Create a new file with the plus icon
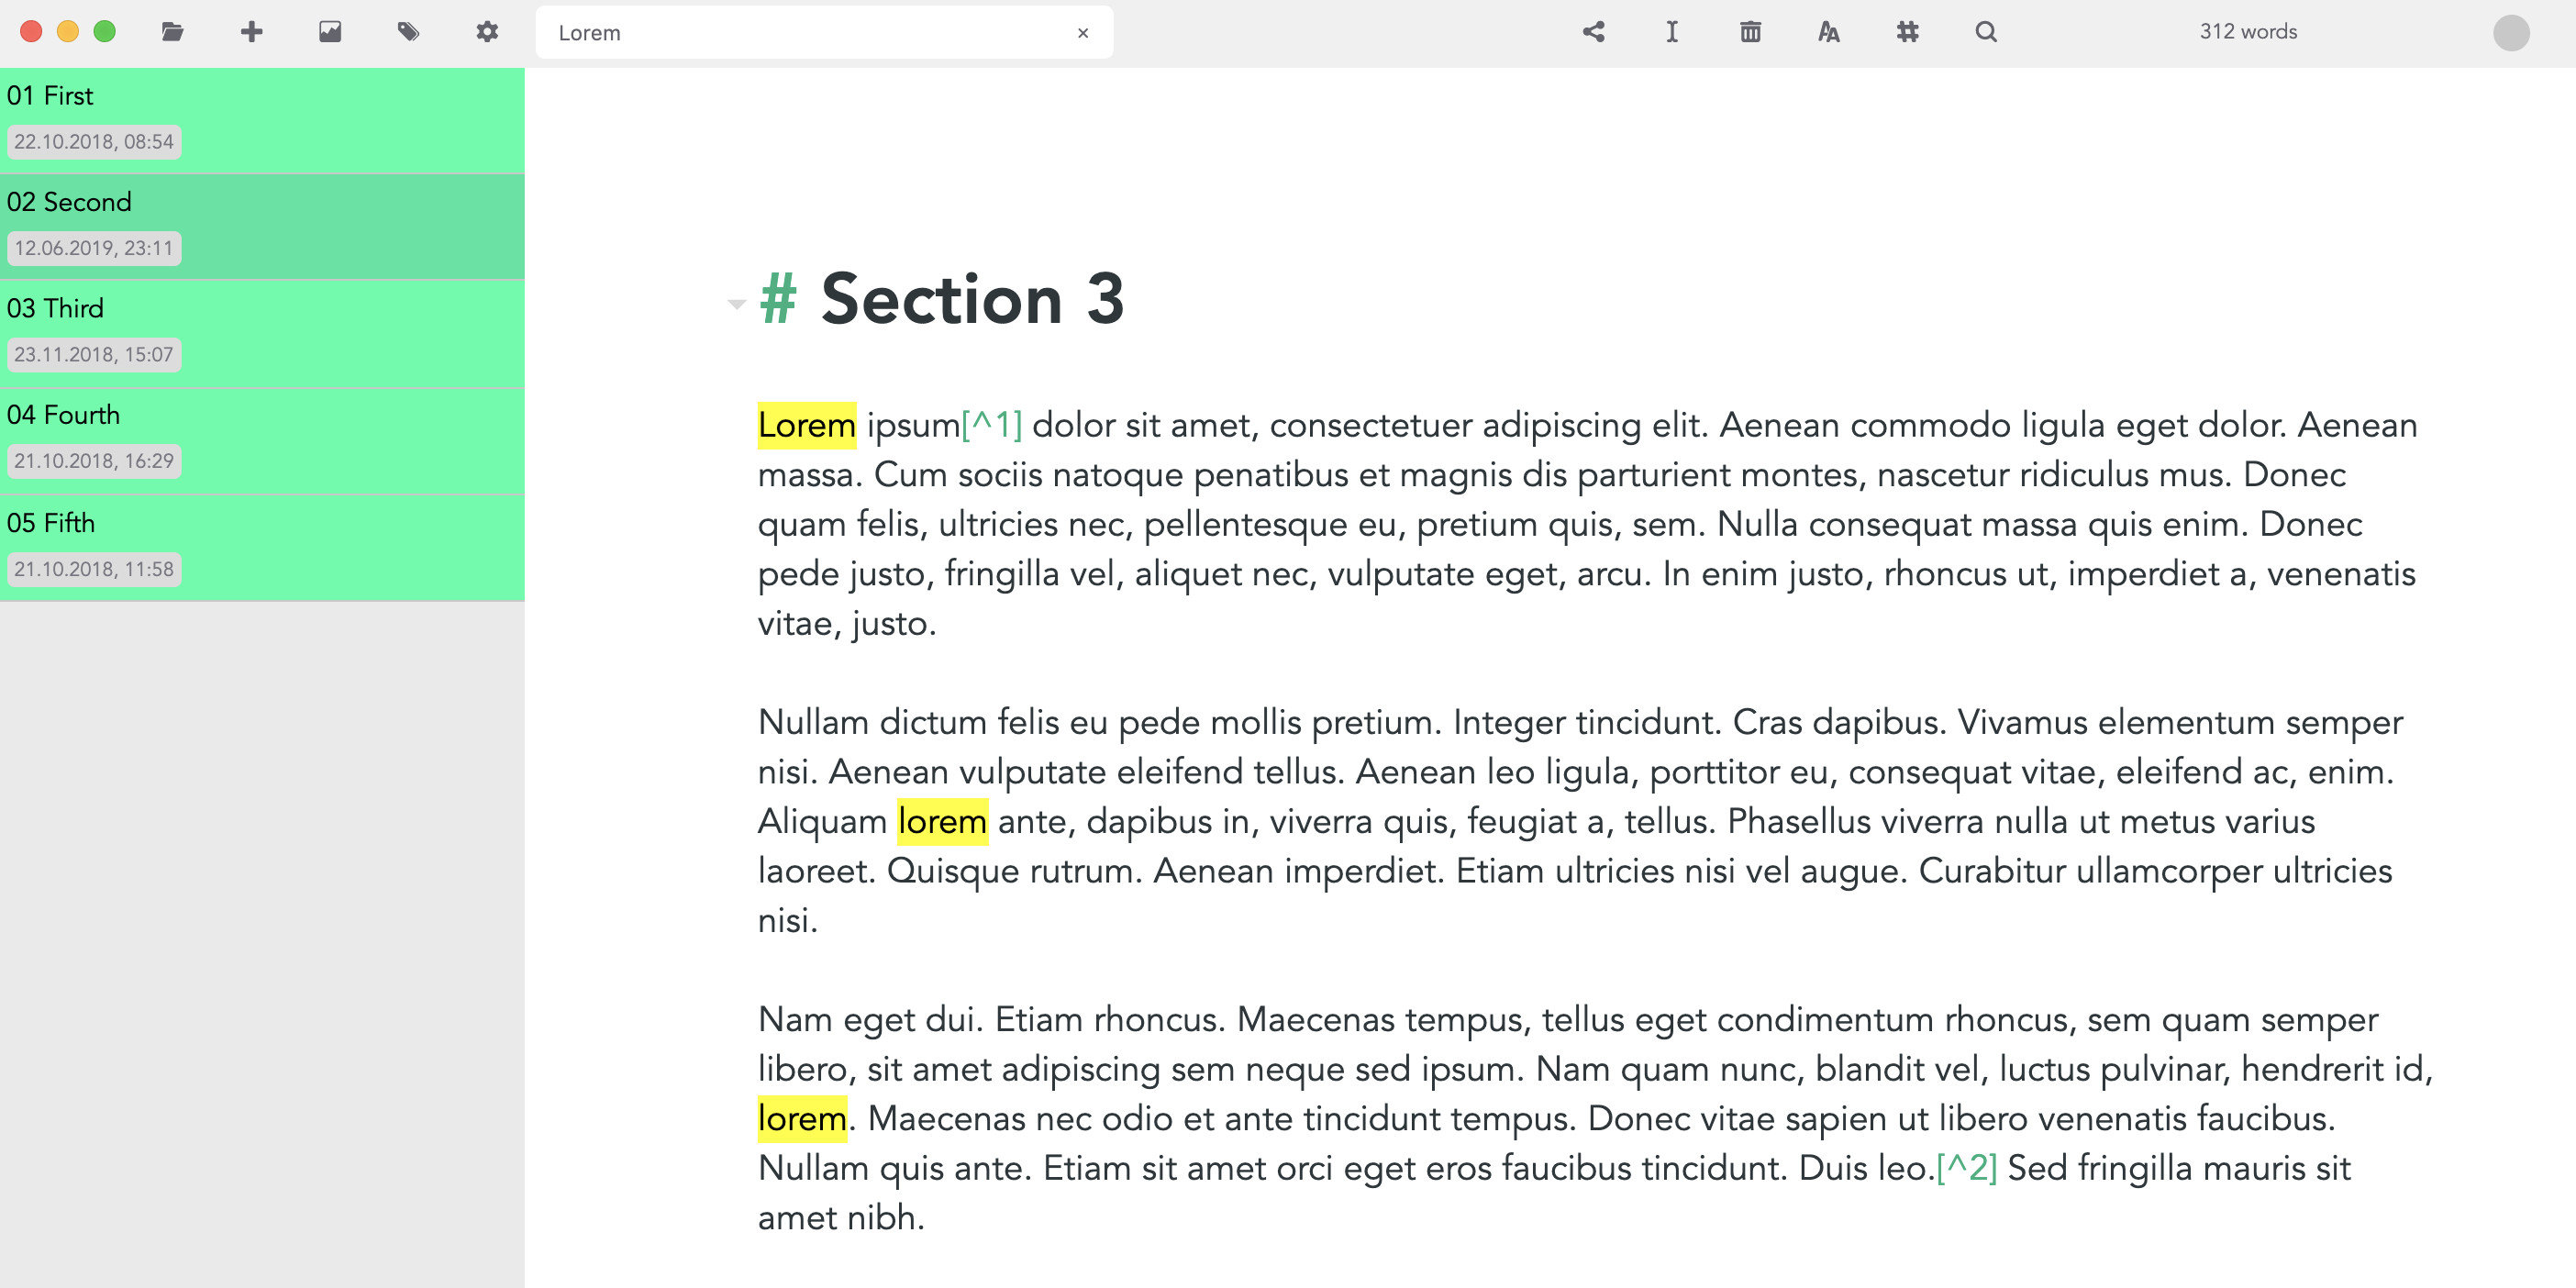Screen dimensions: 2576x1288 click(x=251, y=32)
